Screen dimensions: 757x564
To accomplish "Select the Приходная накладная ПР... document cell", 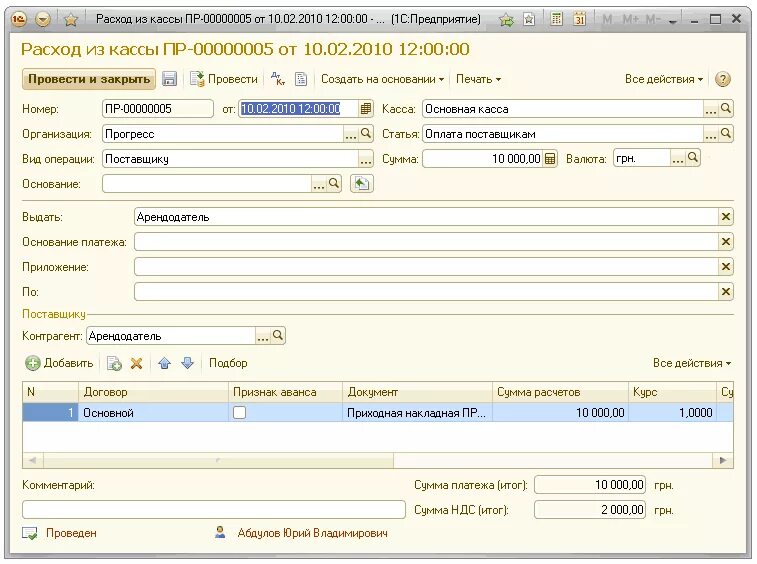I will [x=418, y=413].
